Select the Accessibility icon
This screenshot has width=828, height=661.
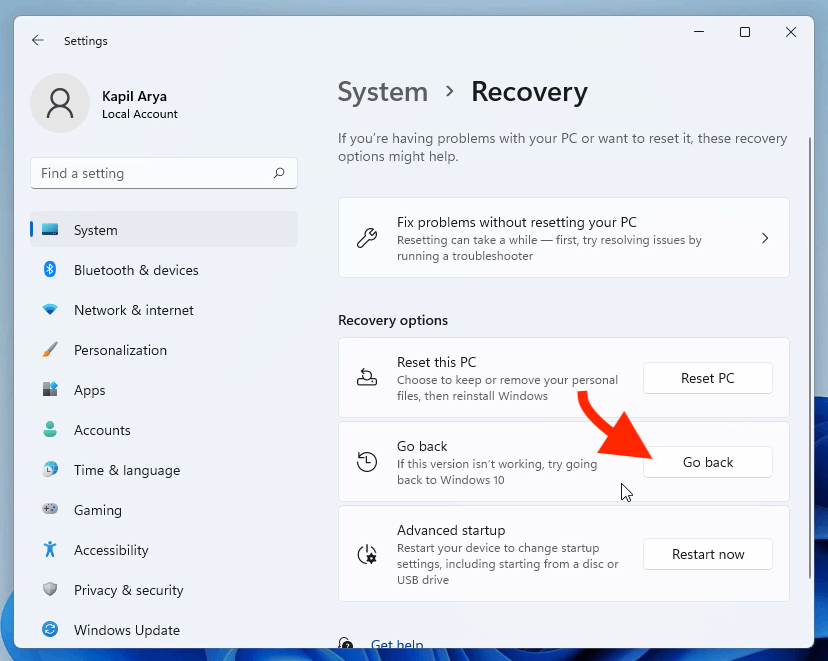point(50,550)
